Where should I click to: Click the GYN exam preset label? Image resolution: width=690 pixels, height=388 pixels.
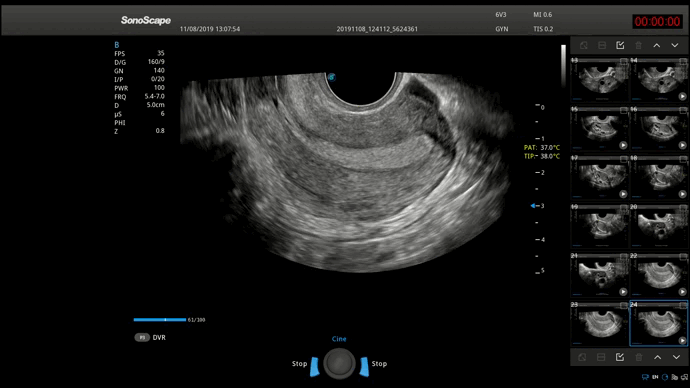[502, 29]
